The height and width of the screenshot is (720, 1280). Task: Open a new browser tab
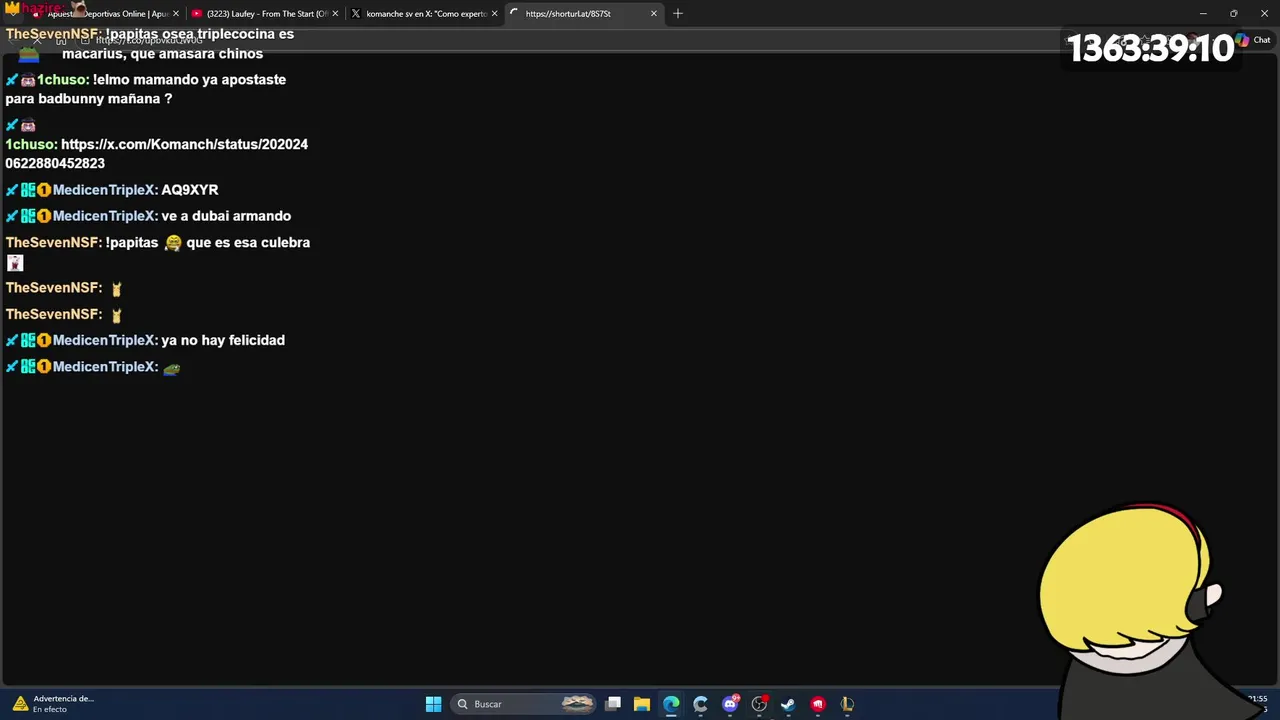pos(678,14)
